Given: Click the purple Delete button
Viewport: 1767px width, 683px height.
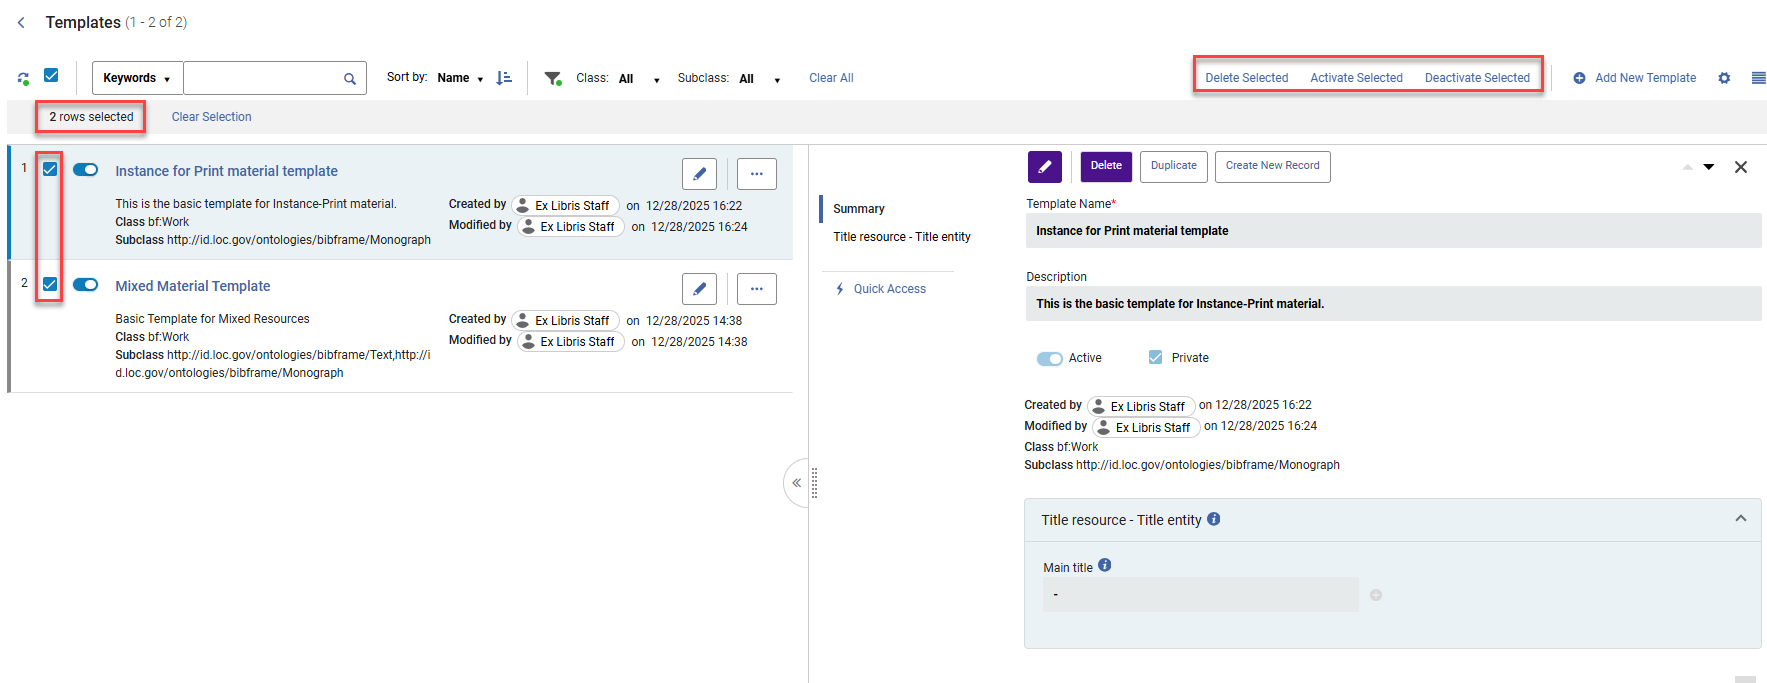Looking at the screenshot, I should [1106, 166].
